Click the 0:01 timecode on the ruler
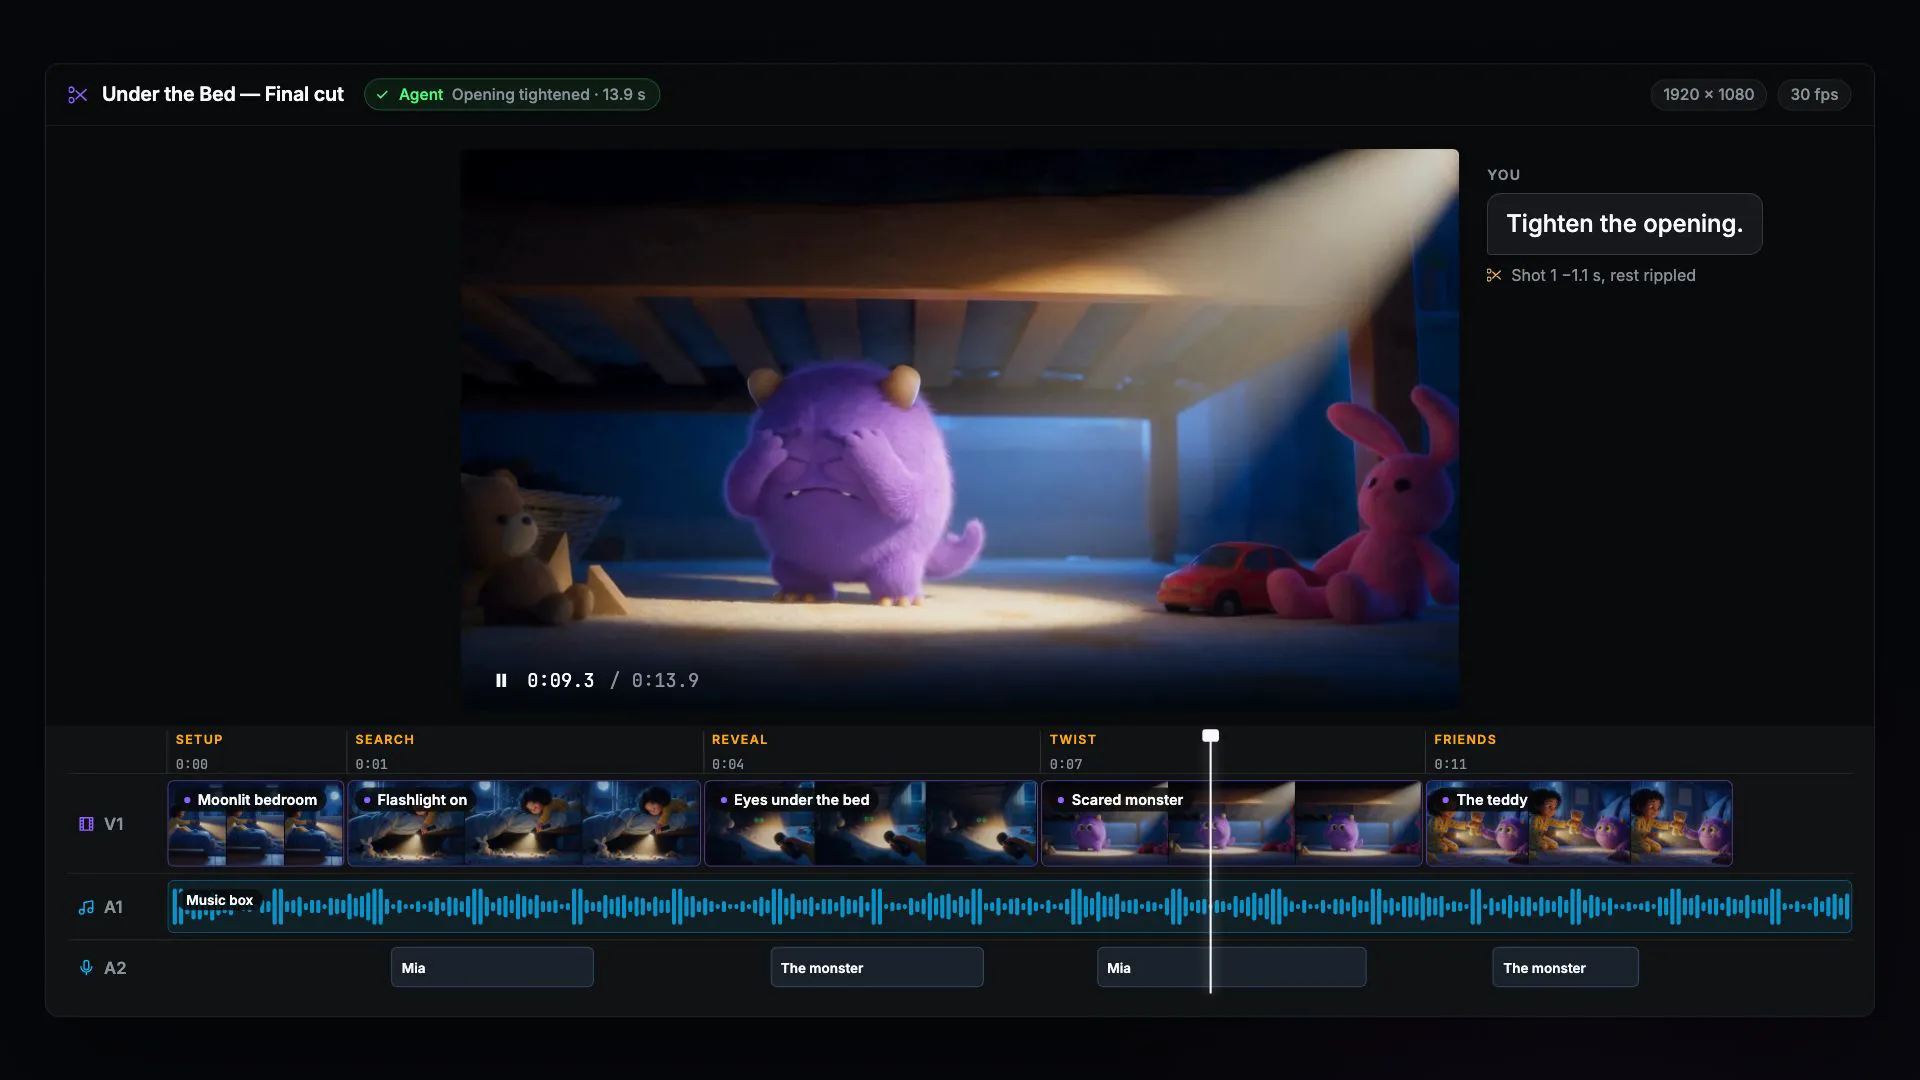This screenshot has width=1920, height=1080. (x=371, y=765)
